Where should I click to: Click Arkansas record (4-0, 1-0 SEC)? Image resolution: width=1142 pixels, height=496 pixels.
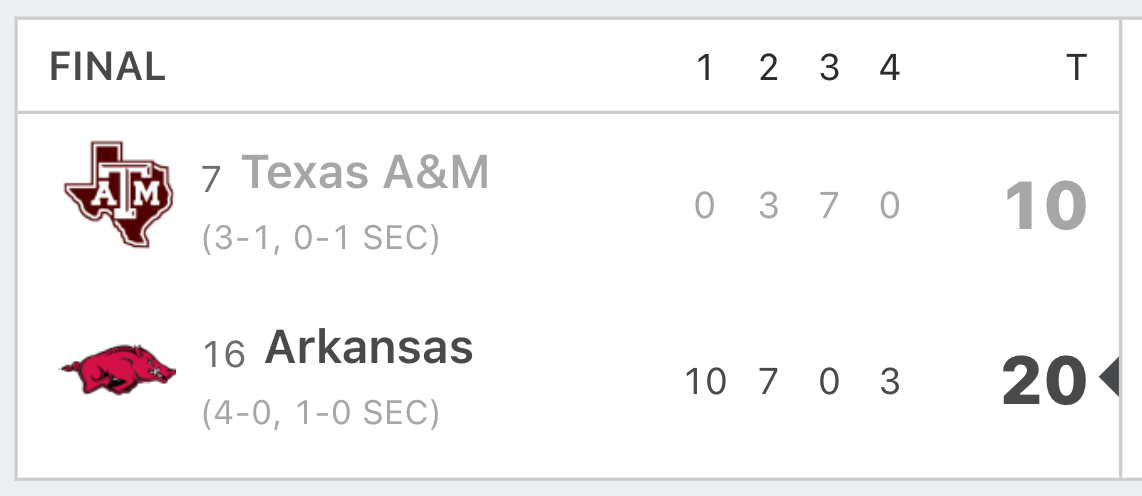point(321,413)
